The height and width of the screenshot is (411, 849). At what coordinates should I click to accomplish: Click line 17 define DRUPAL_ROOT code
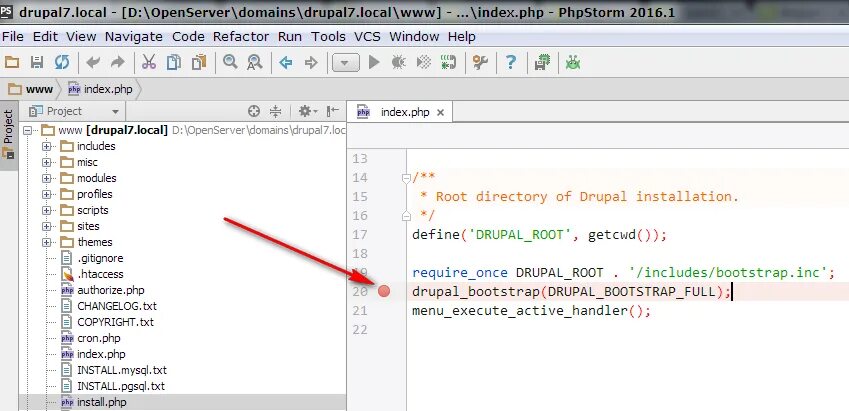point(539,235)
